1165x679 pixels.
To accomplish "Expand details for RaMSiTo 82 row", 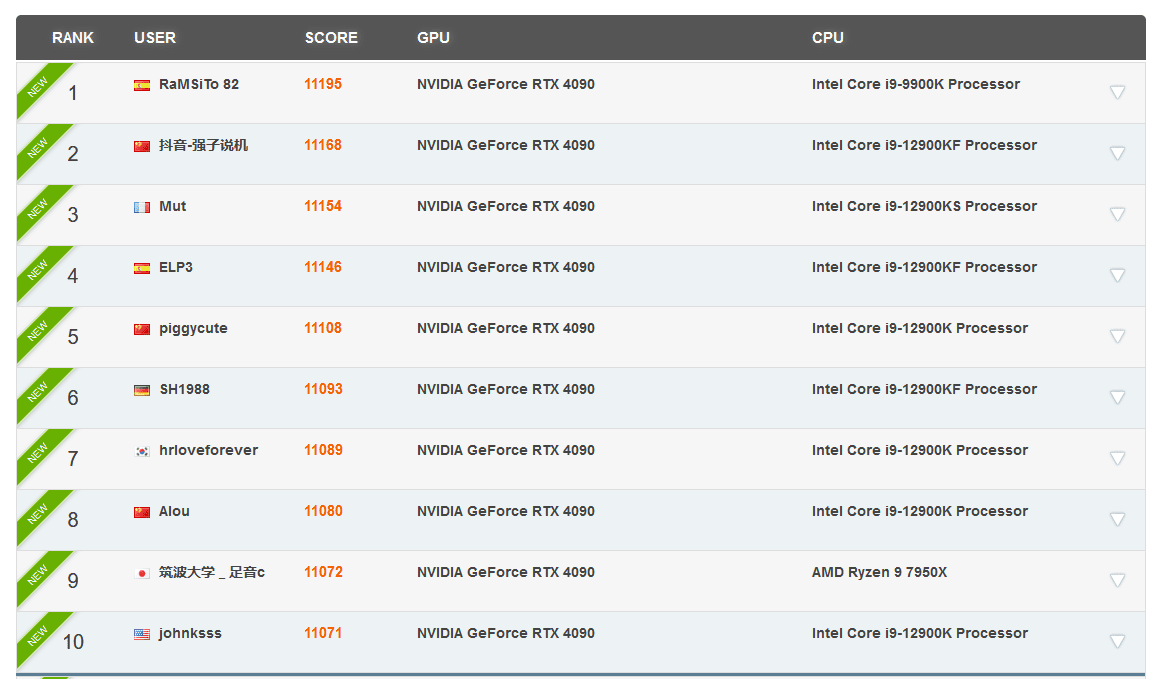I will point(1117,92).
